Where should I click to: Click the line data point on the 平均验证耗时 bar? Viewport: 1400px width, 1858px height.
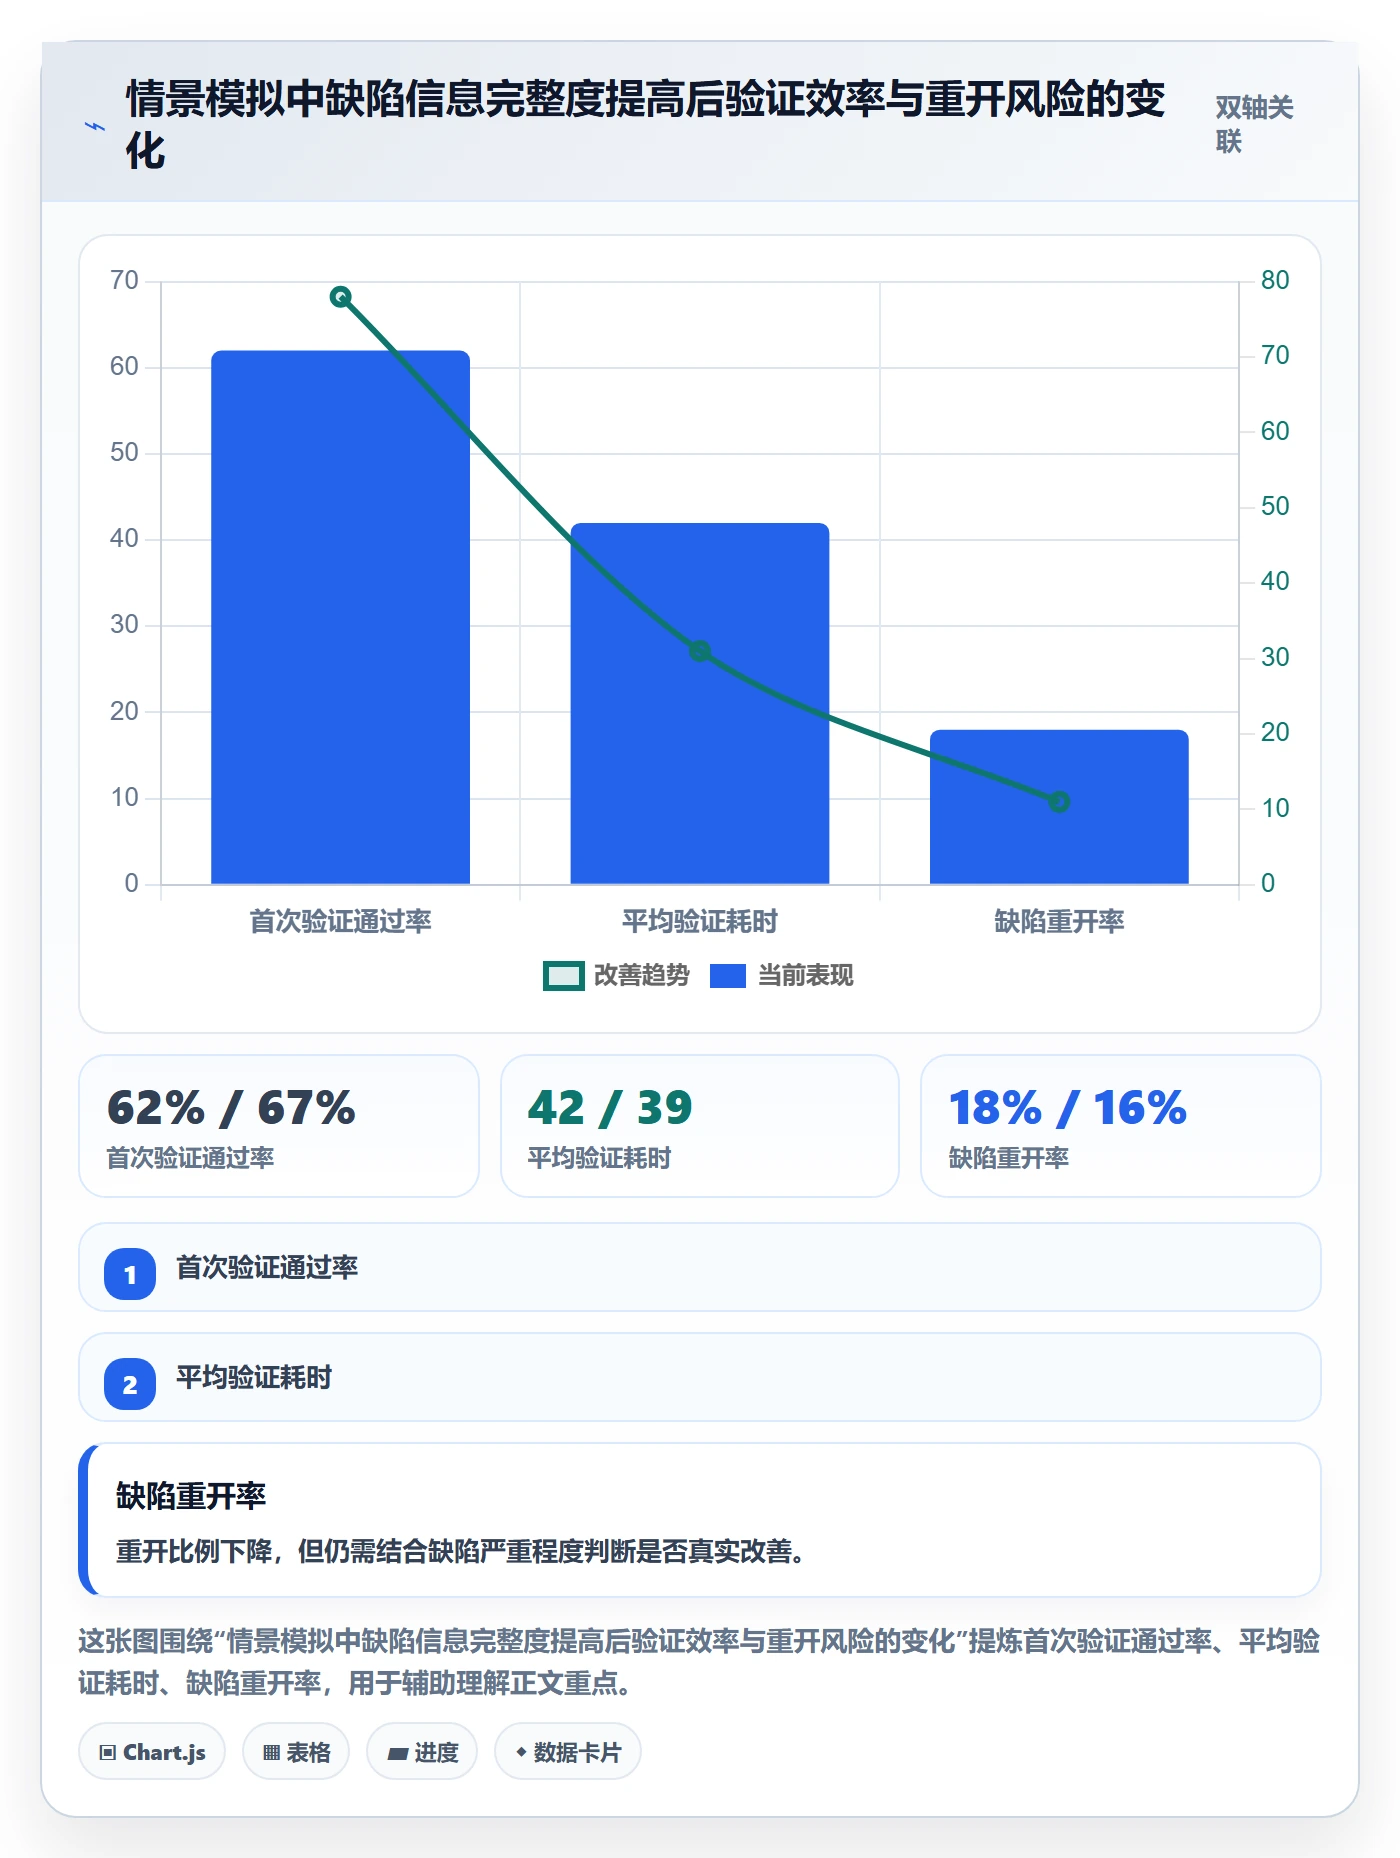coord(700,651)
